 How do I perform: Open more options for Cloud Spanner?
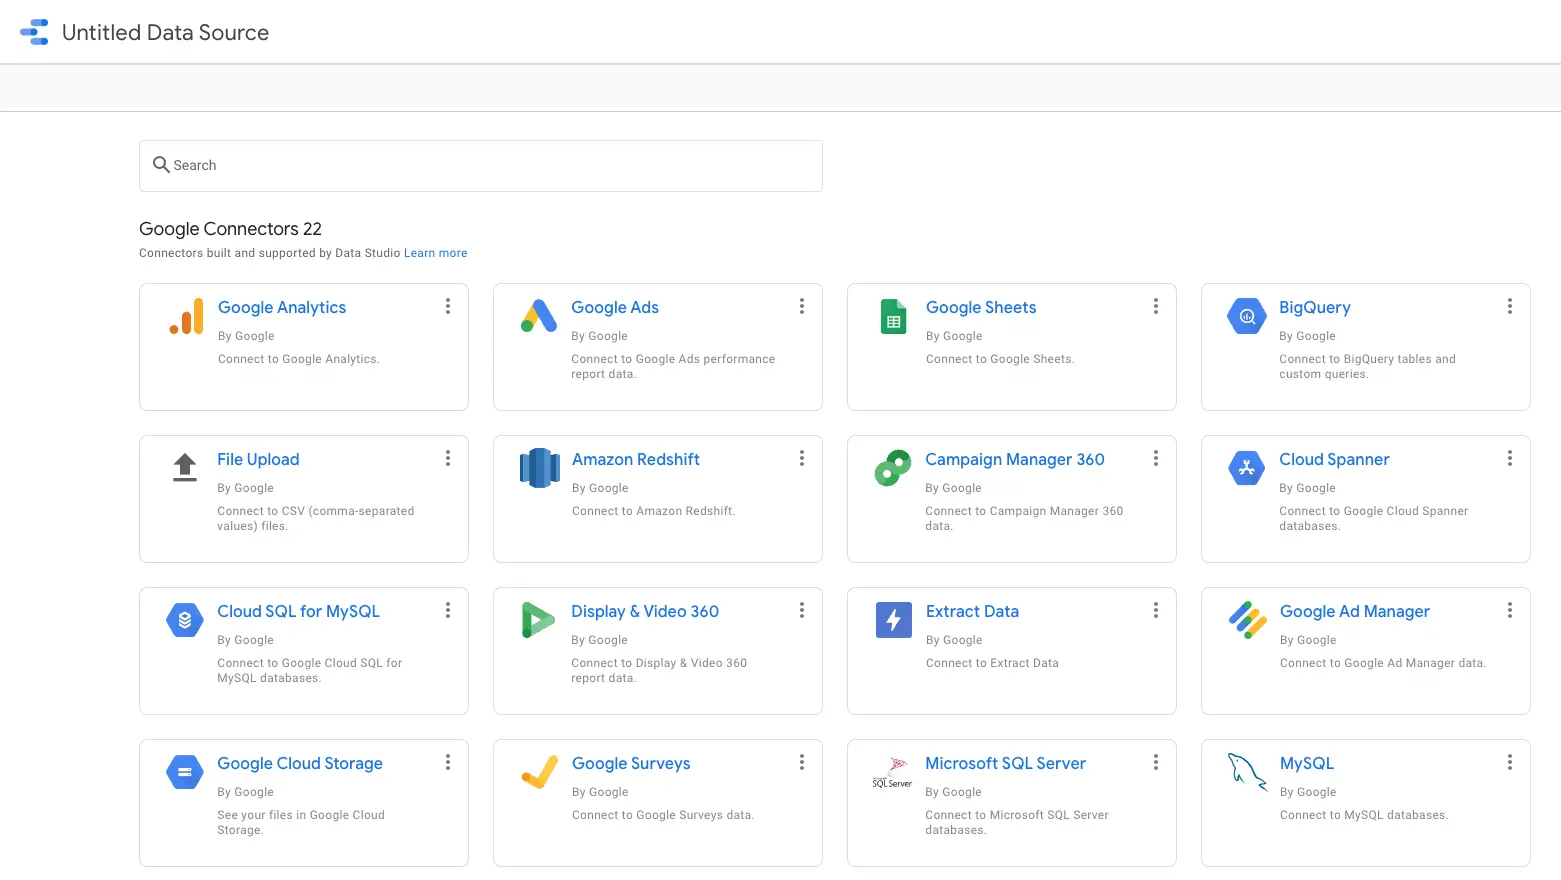pos(1510,458)
